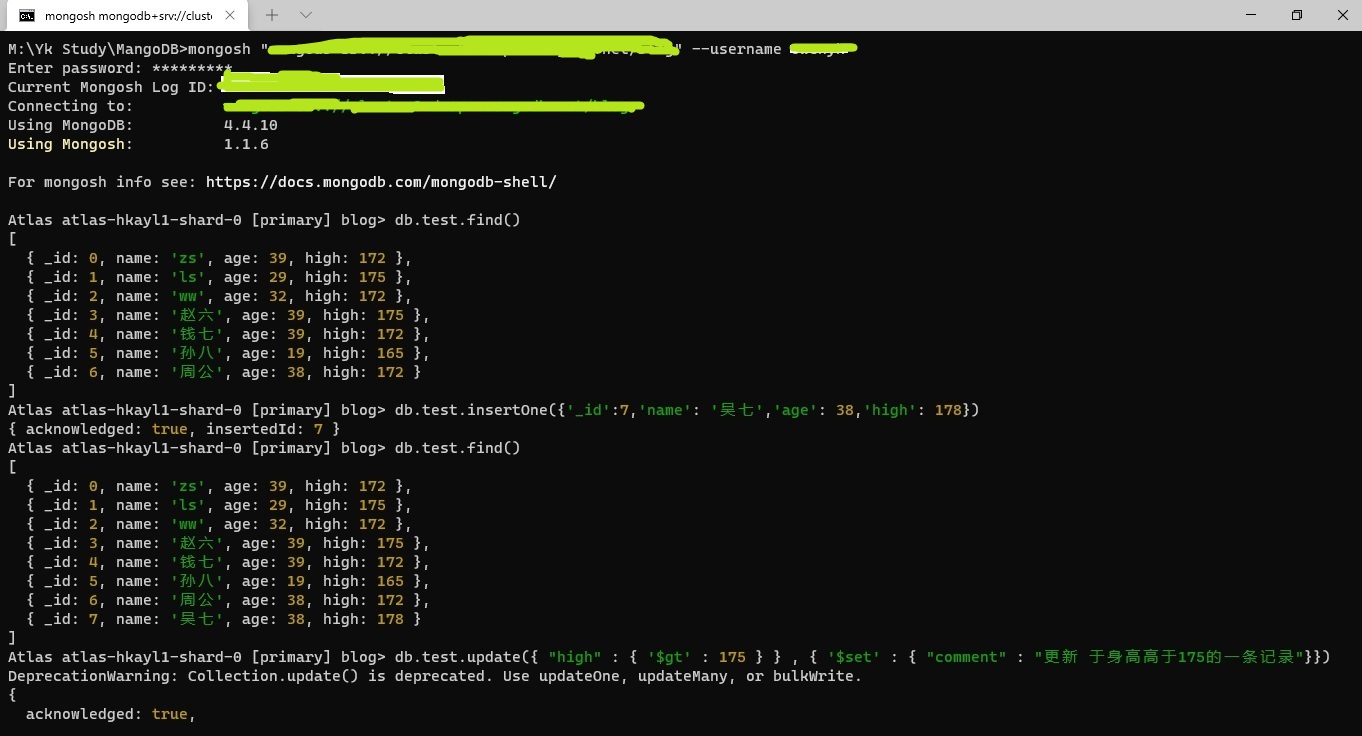Click the 'Enter password: *********' line

120,68
